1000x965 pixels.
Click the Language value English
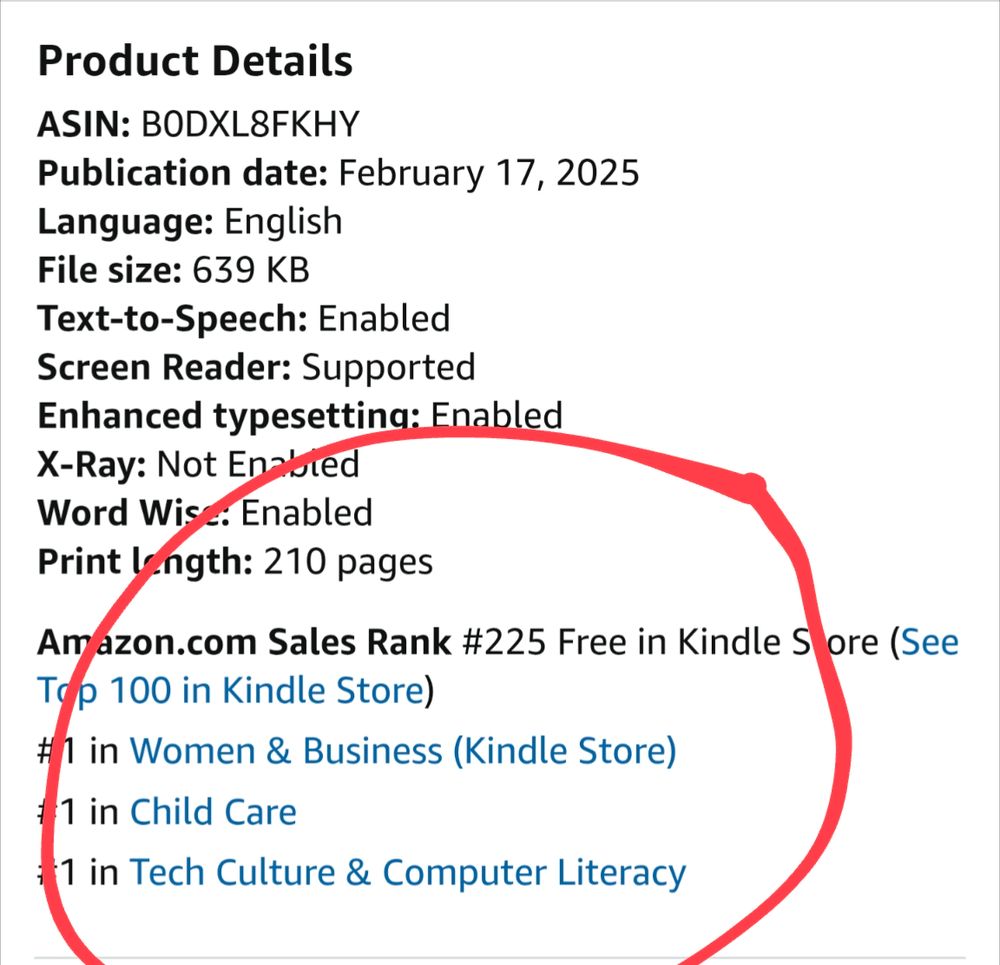(283, 221)
